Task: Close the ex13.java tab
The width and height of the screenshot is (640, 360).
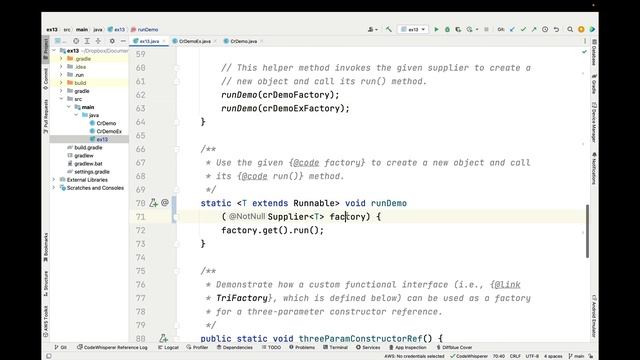Action: [164, 41]
